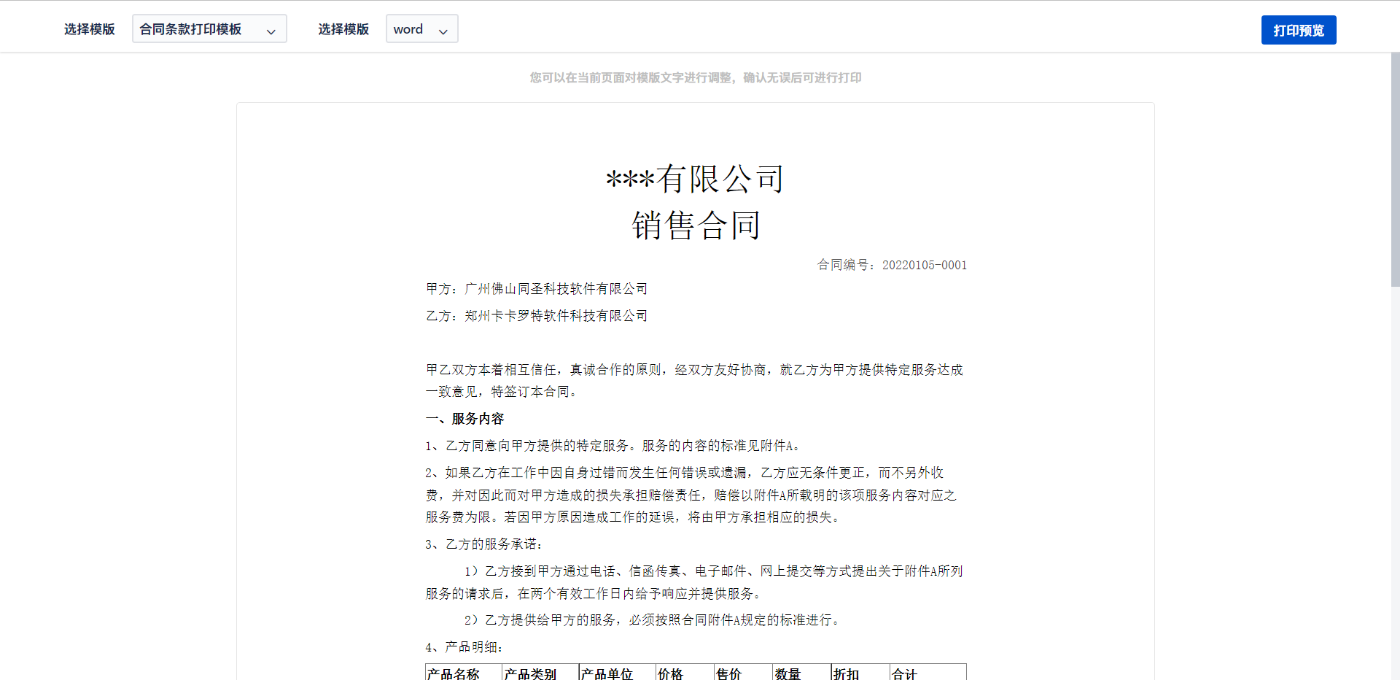1400x680 pixels.
Task: Click the contract number 20220105-0001
Action: (924, 265)
